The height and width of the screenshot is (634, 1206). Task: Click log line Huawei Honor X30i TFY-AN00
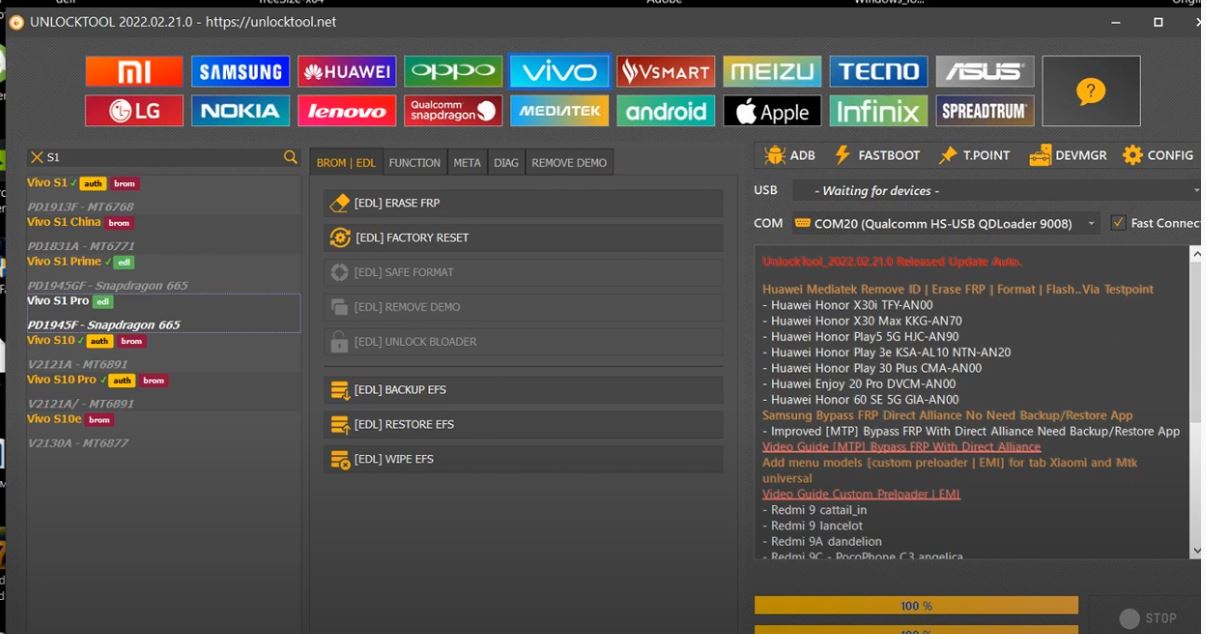(847, 305)
